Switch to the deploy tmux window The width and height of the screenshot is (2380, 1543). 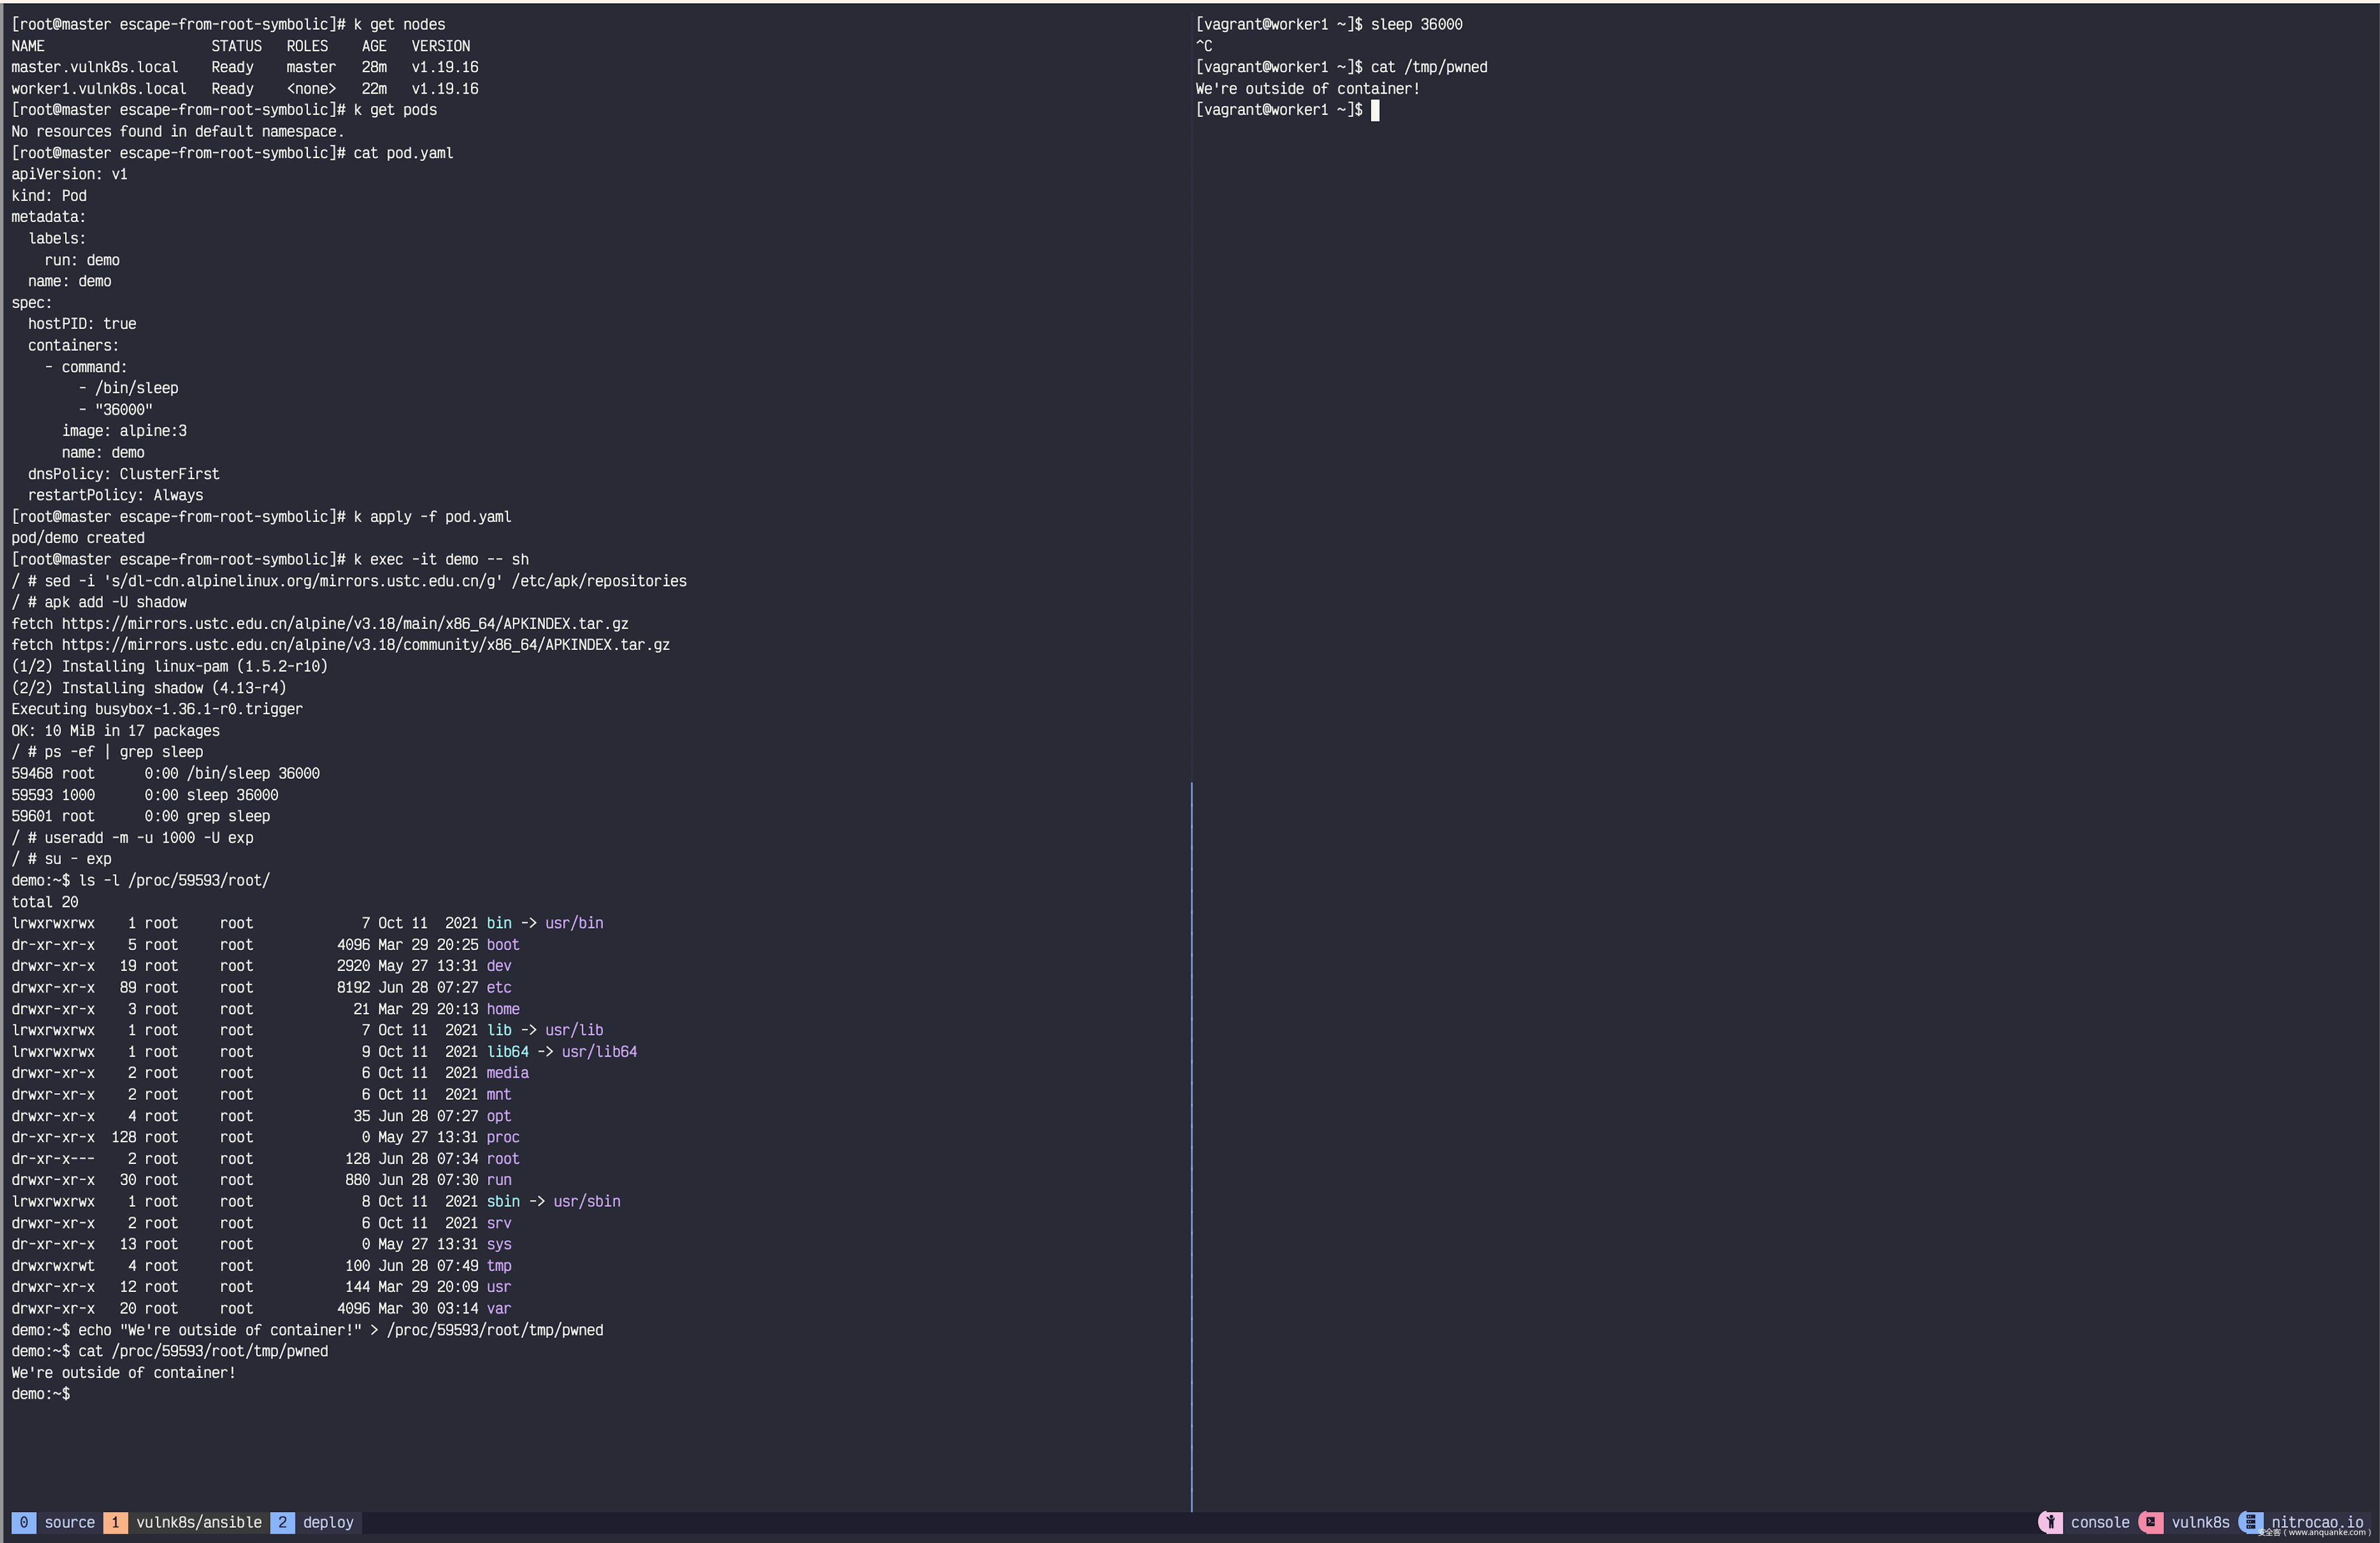(328, 1522)
